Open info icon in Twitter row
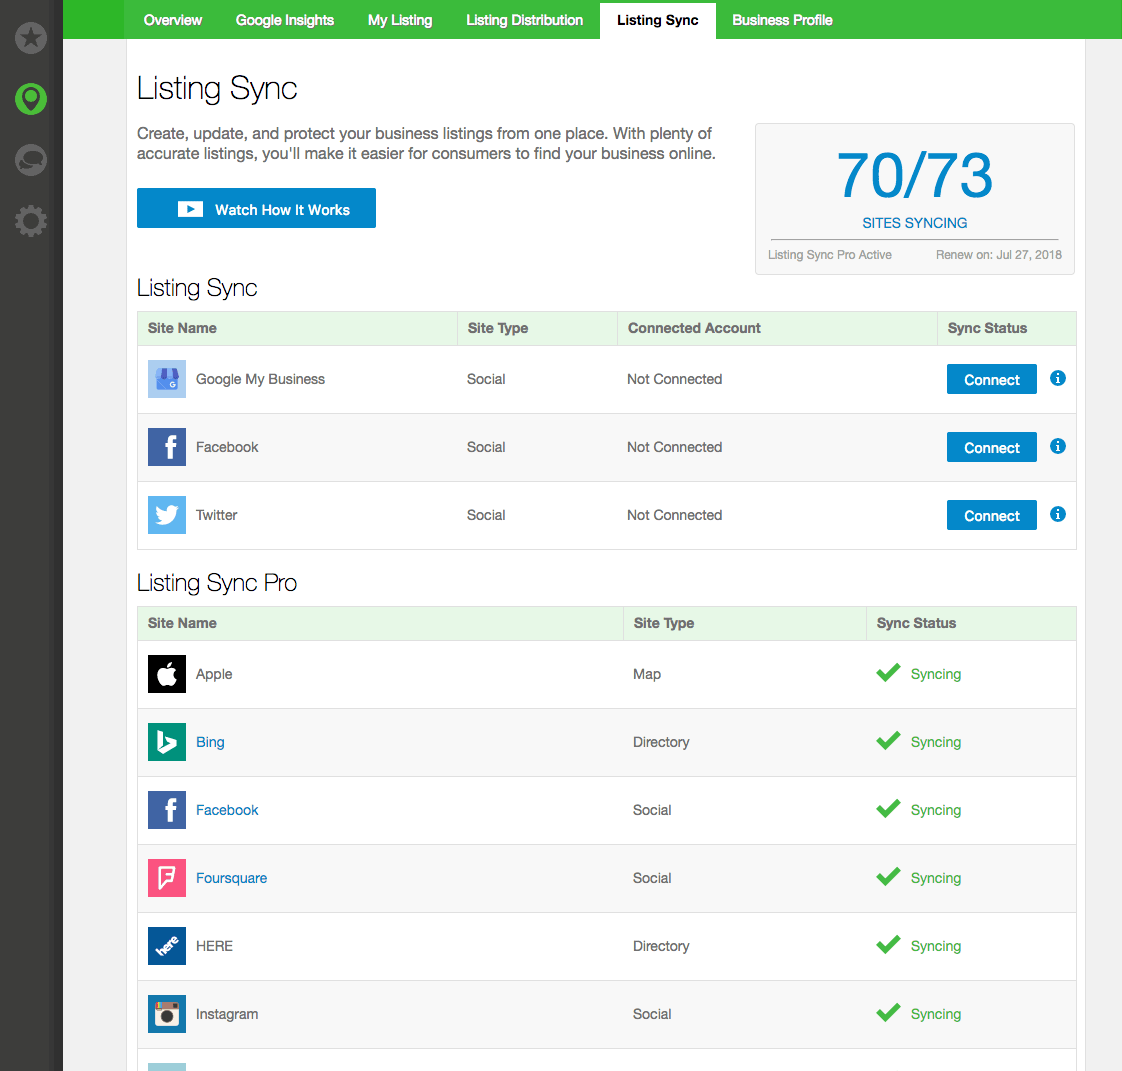 [x=1058, y=514]
